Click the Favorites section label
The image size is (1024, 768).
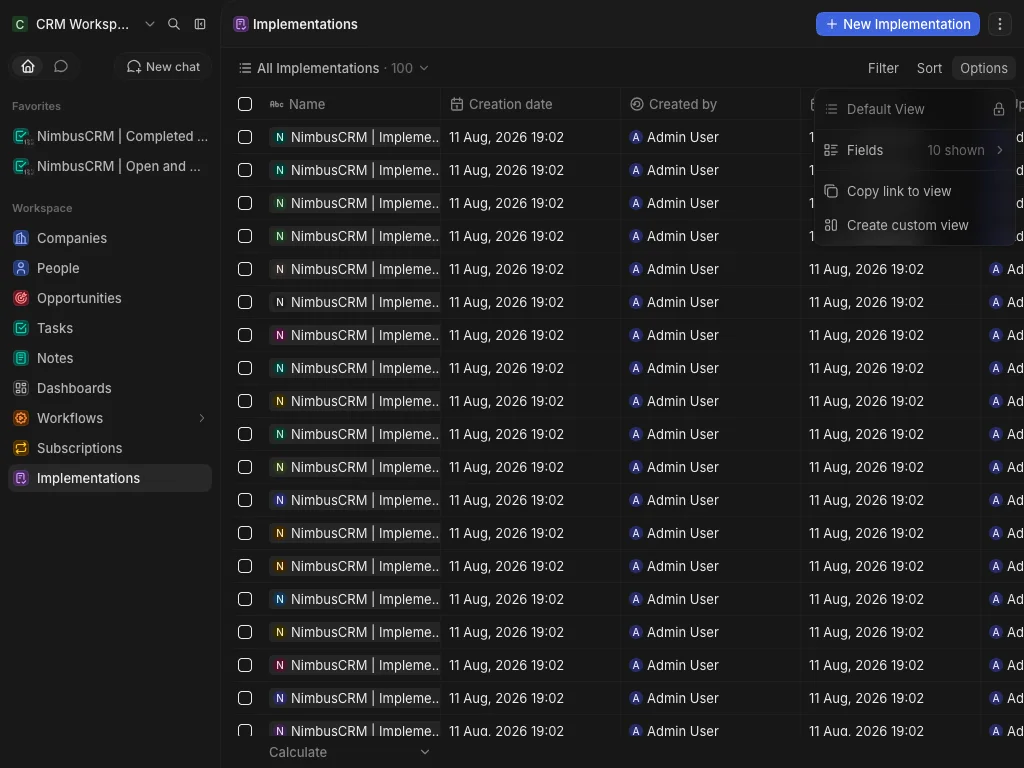point(36,106)
